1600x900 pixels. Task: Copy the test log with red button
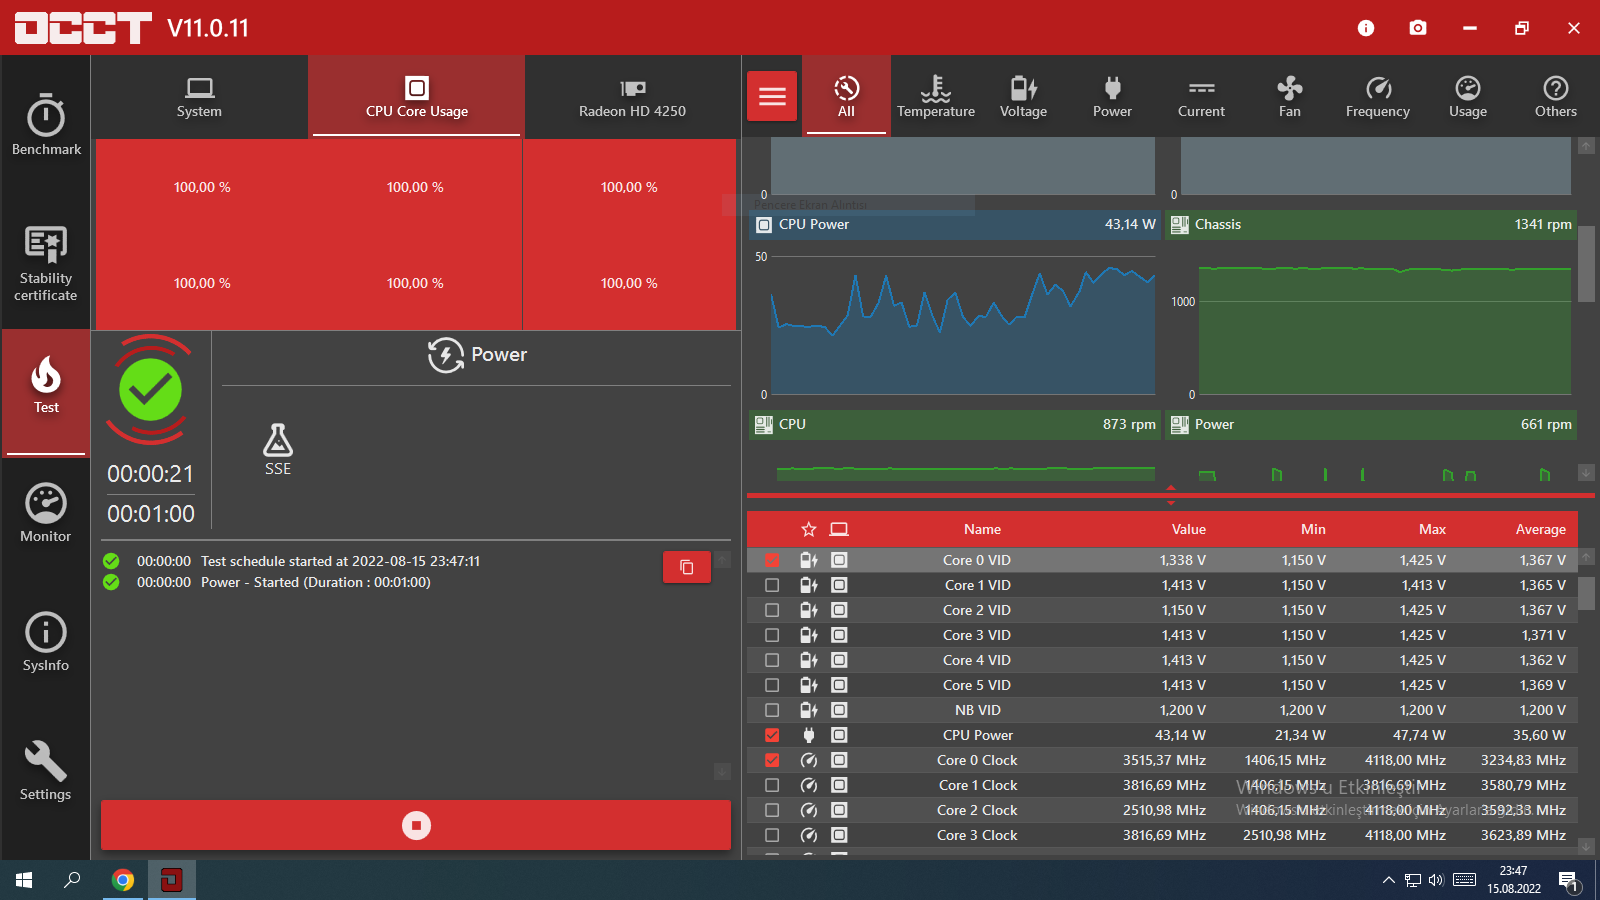(687, 567)
